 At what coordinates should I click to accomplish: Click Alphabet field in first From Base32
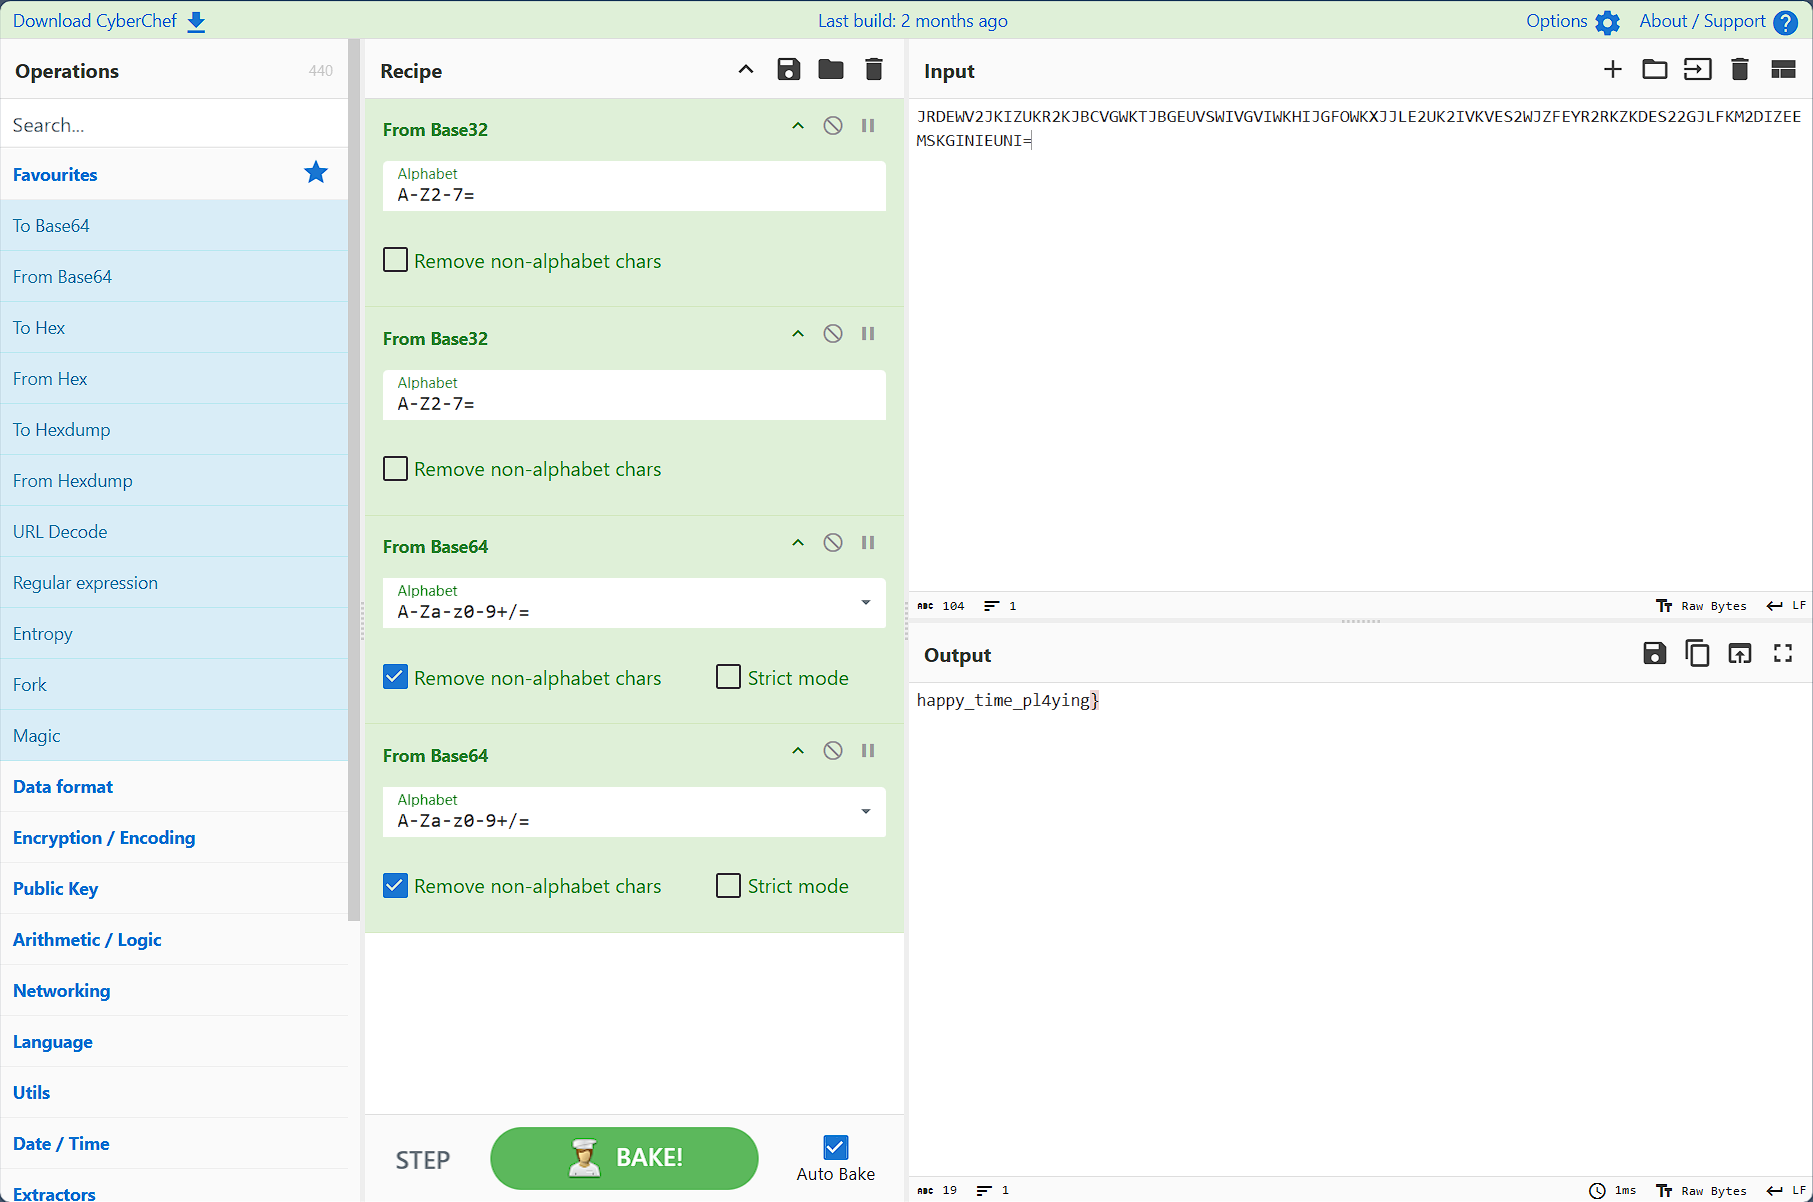click(x=634, y=186)
